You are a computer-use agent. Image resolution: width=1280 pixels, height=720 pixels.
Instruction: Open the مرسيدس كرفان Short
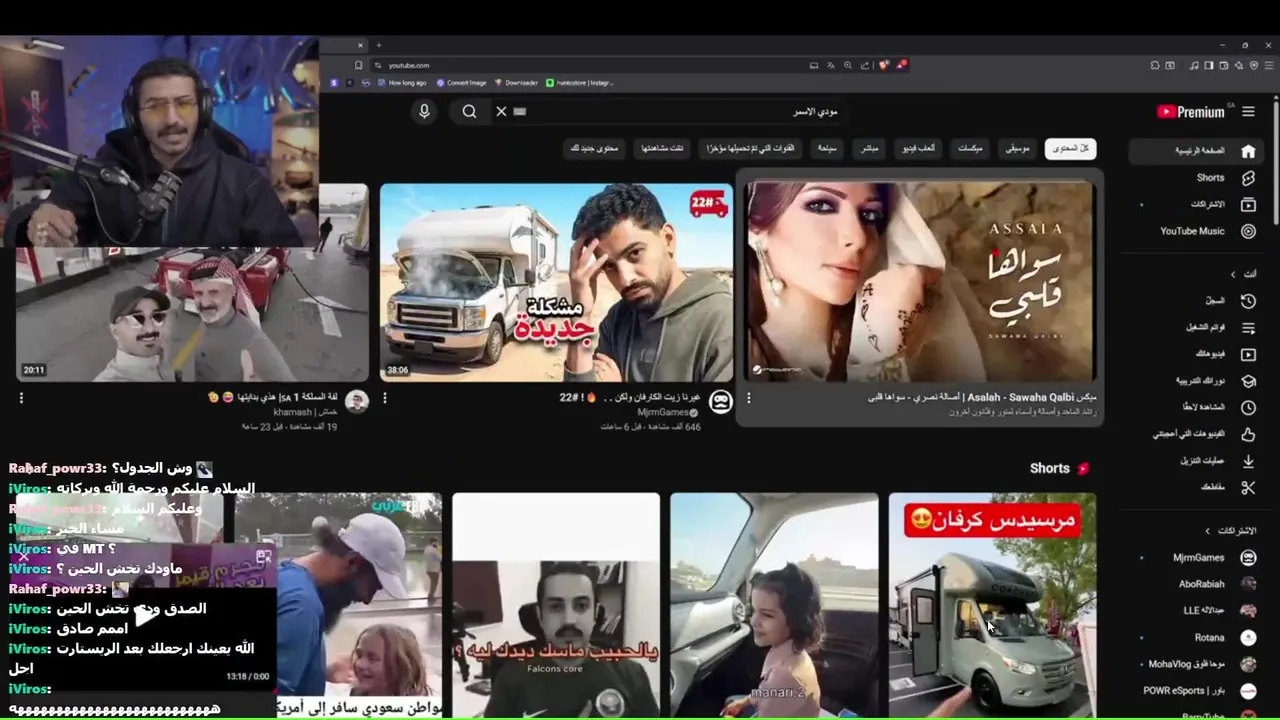[x=992, y=606]
